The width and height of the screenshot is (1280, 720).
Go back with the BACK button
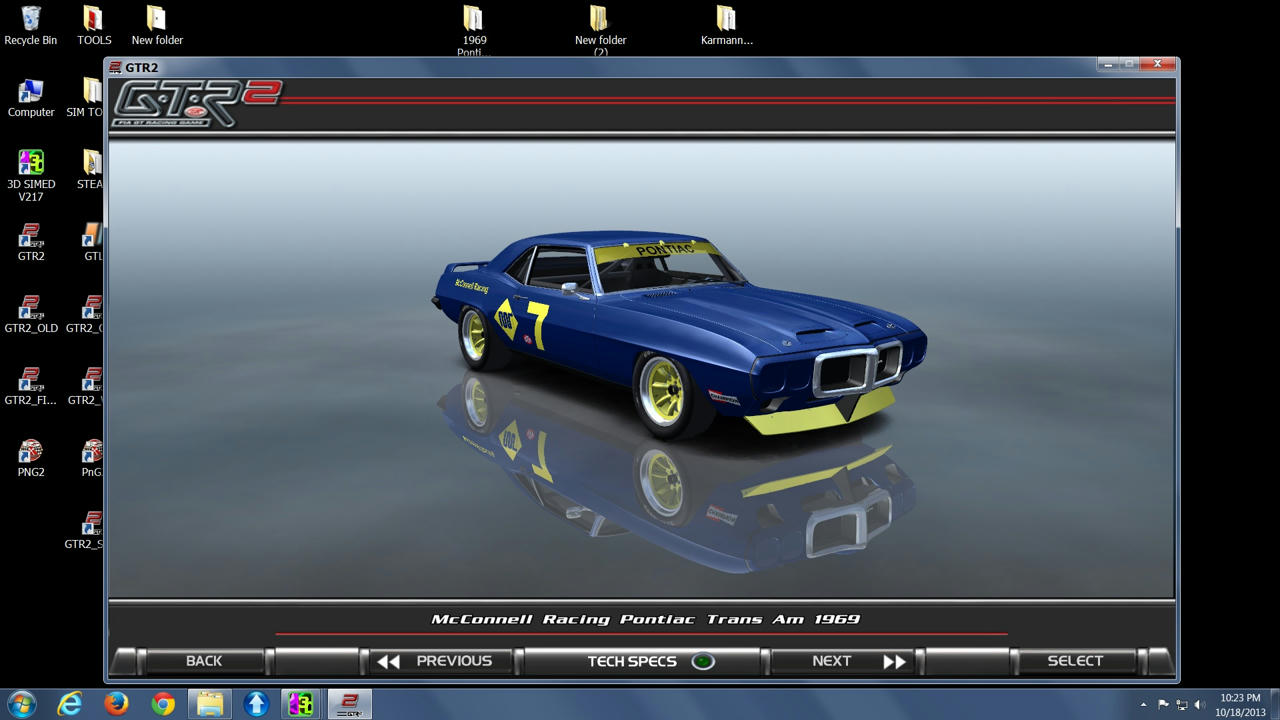coord(204,661)
